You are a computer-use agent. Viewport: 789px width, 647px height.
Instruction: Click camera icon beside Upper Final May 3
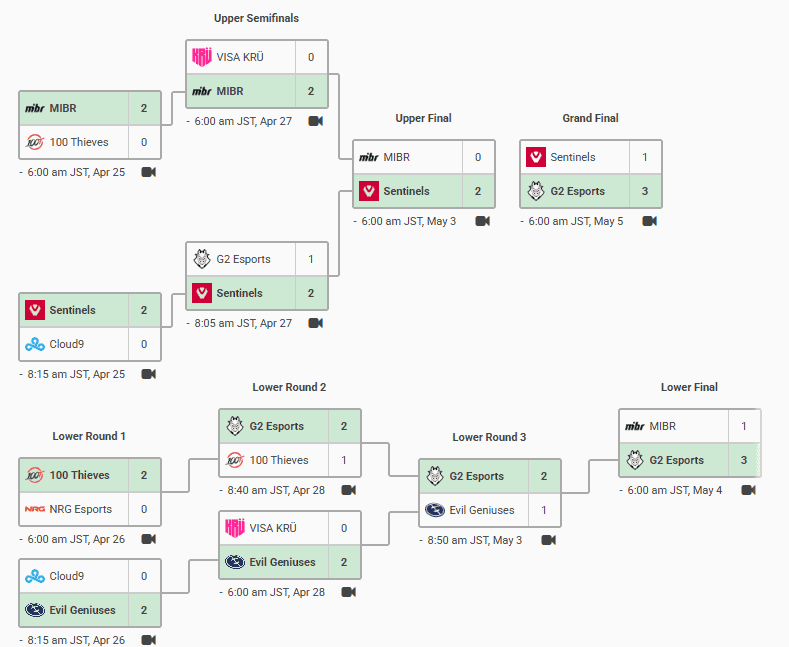pyautogui.click(x=483, y=221)
